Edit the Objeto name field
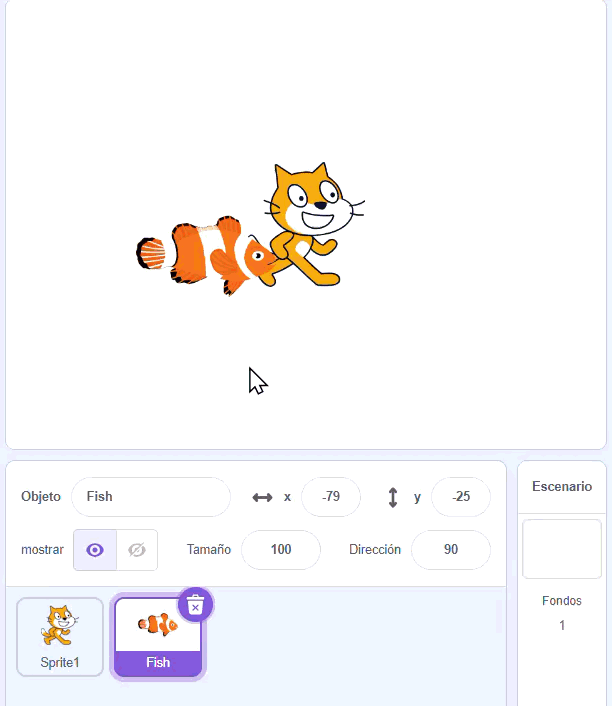612x706 pixels. coord(151,497)
